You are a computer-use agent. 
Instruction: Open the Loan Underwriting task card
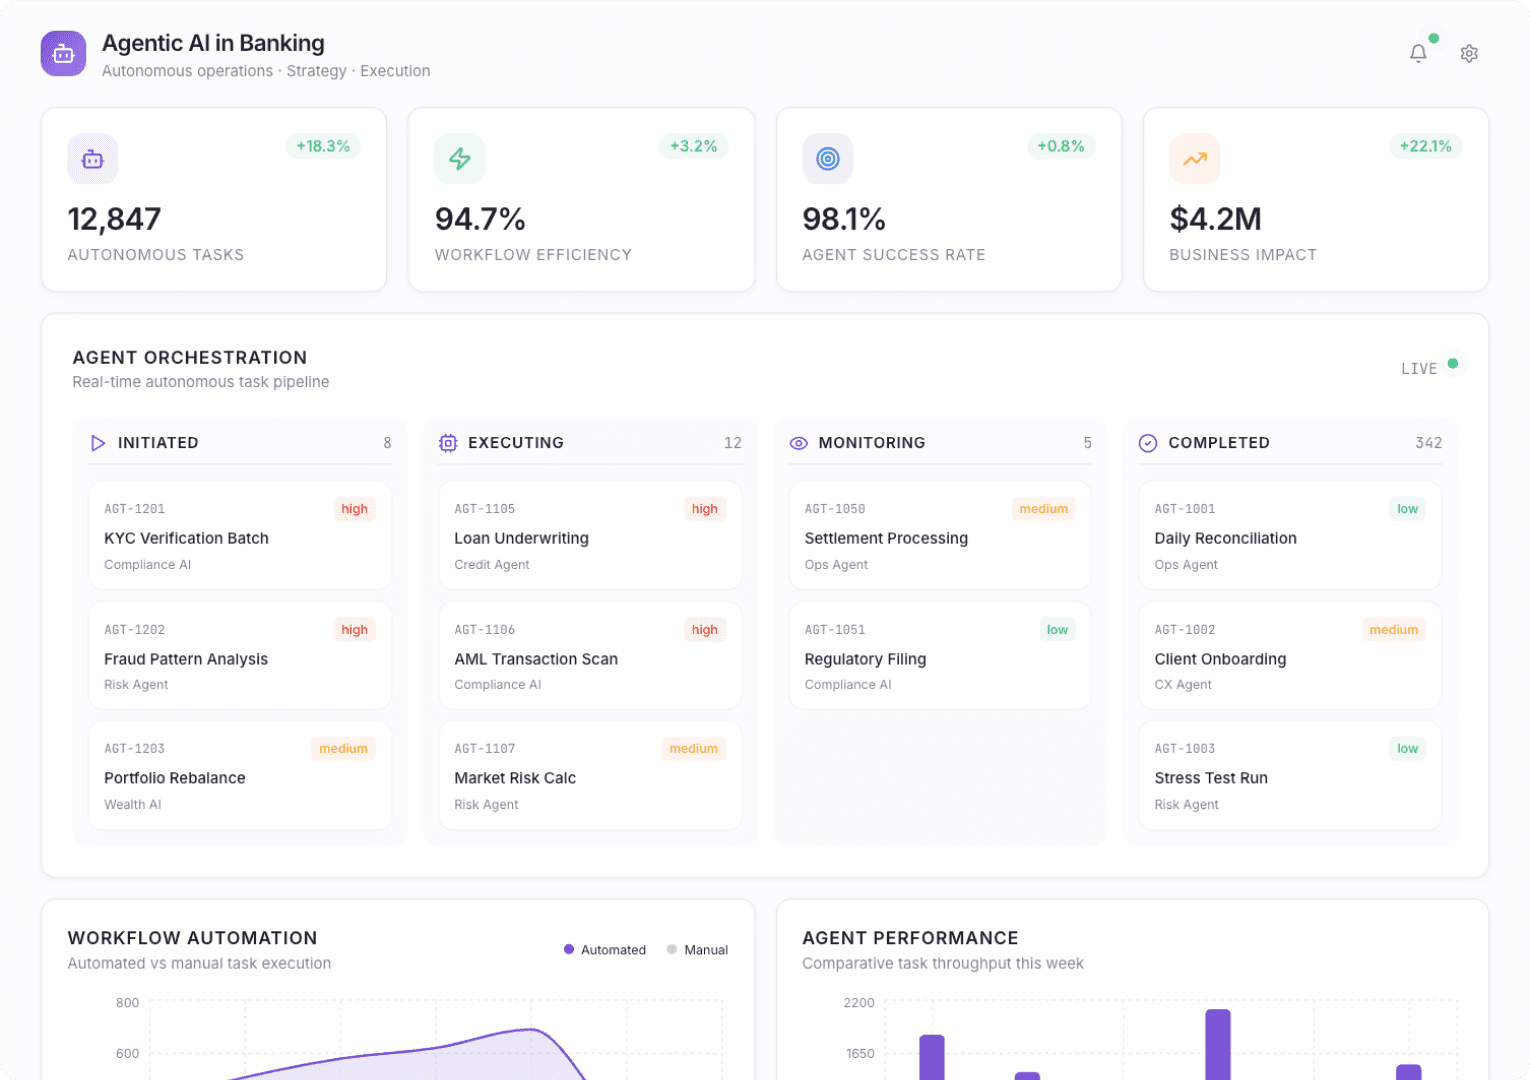coord(590,536)
